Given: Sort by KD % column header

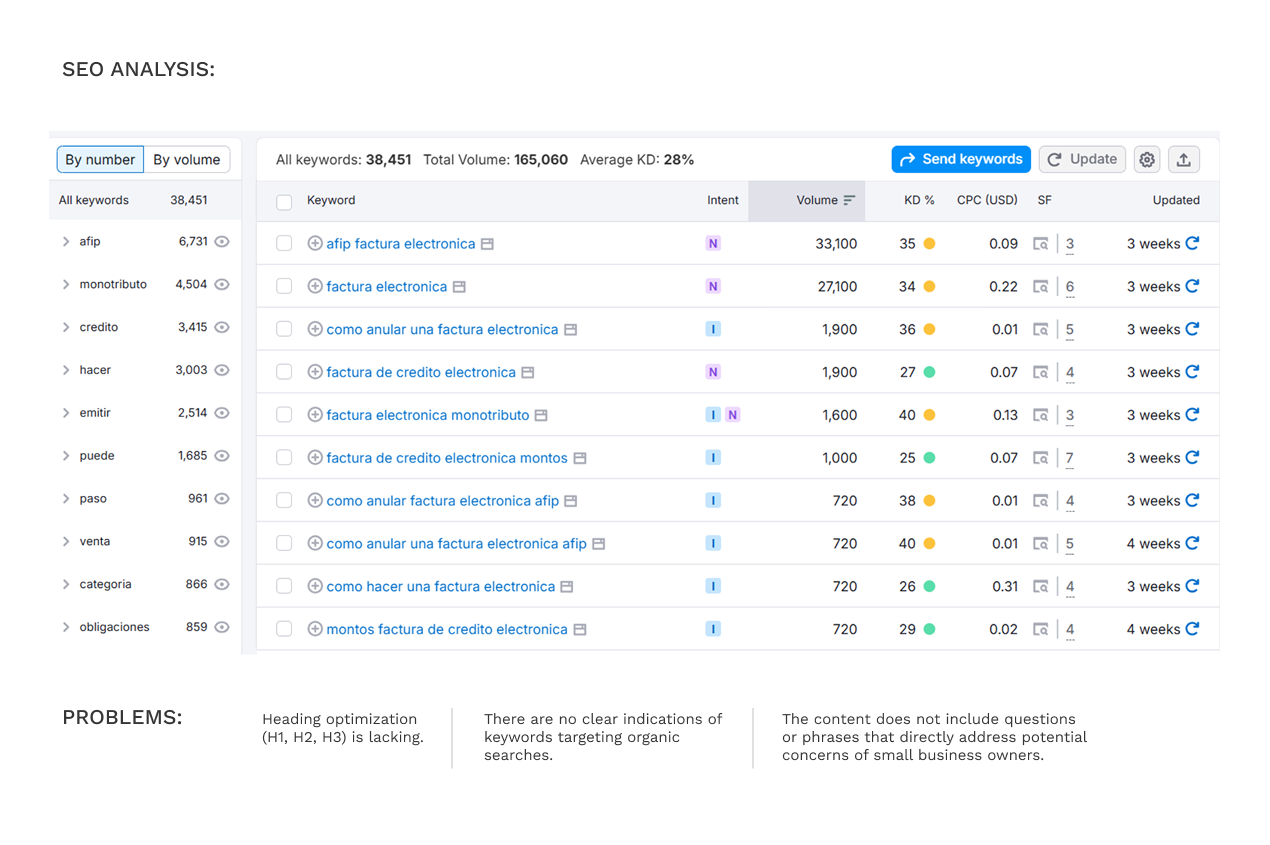Looking at the screenshot, I should 919,200.
